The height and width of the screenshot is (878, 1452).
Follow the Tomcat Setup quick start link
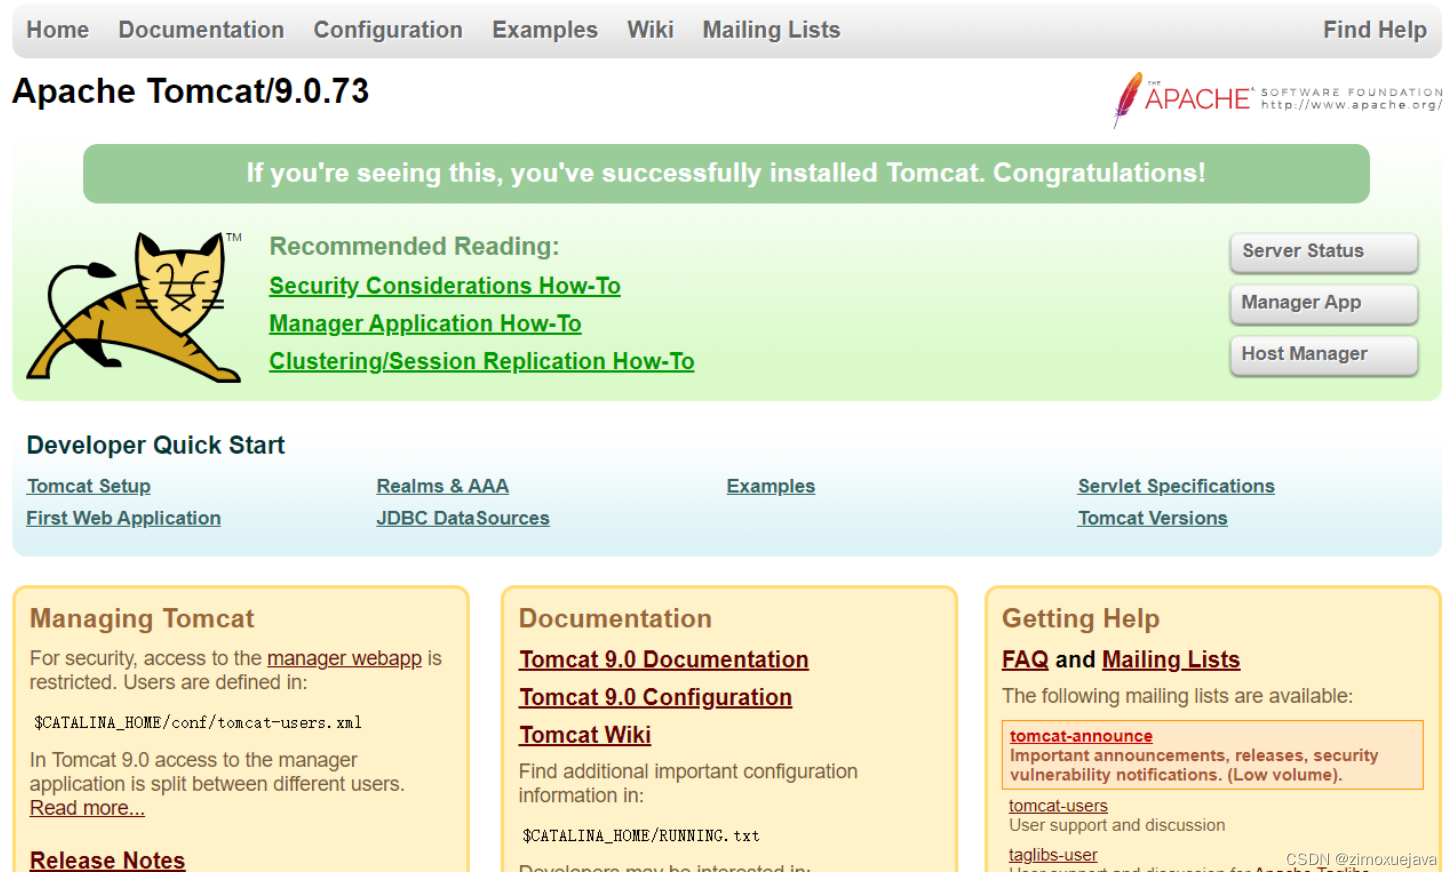pyautogui.click(x=89, y=486)
